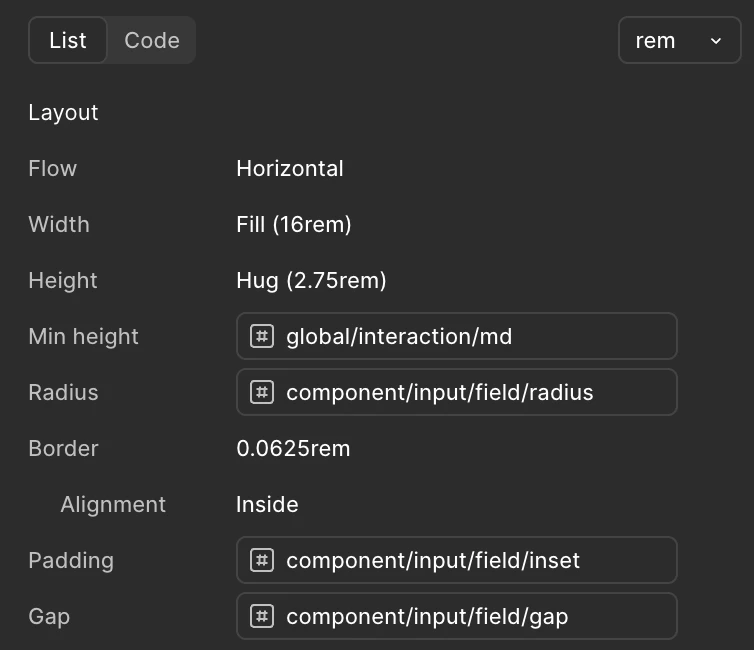Copy the Width value Fill (16rem)

click(x=294, y=224)
